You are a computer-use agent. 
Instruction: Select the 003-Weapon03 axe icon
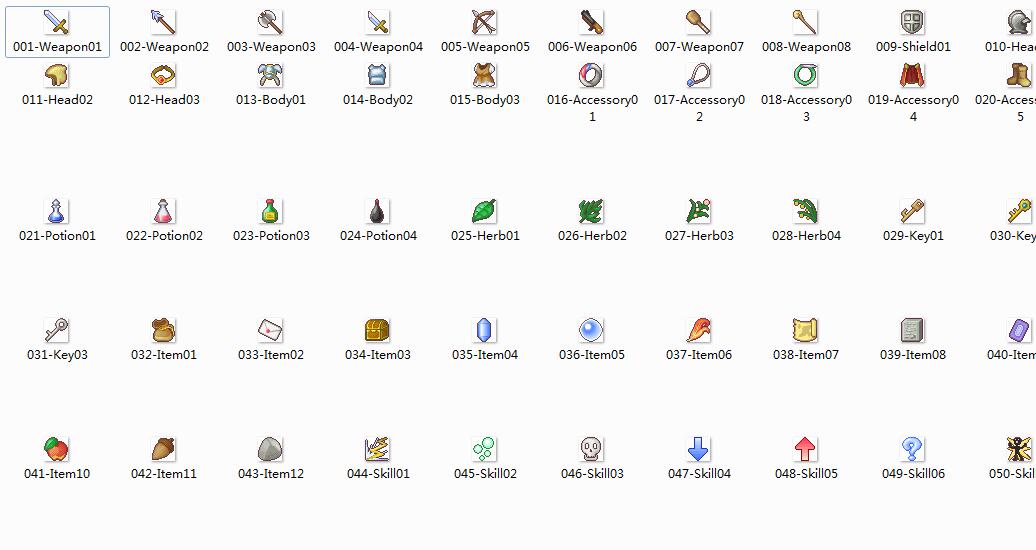click(x=271, y=22)
